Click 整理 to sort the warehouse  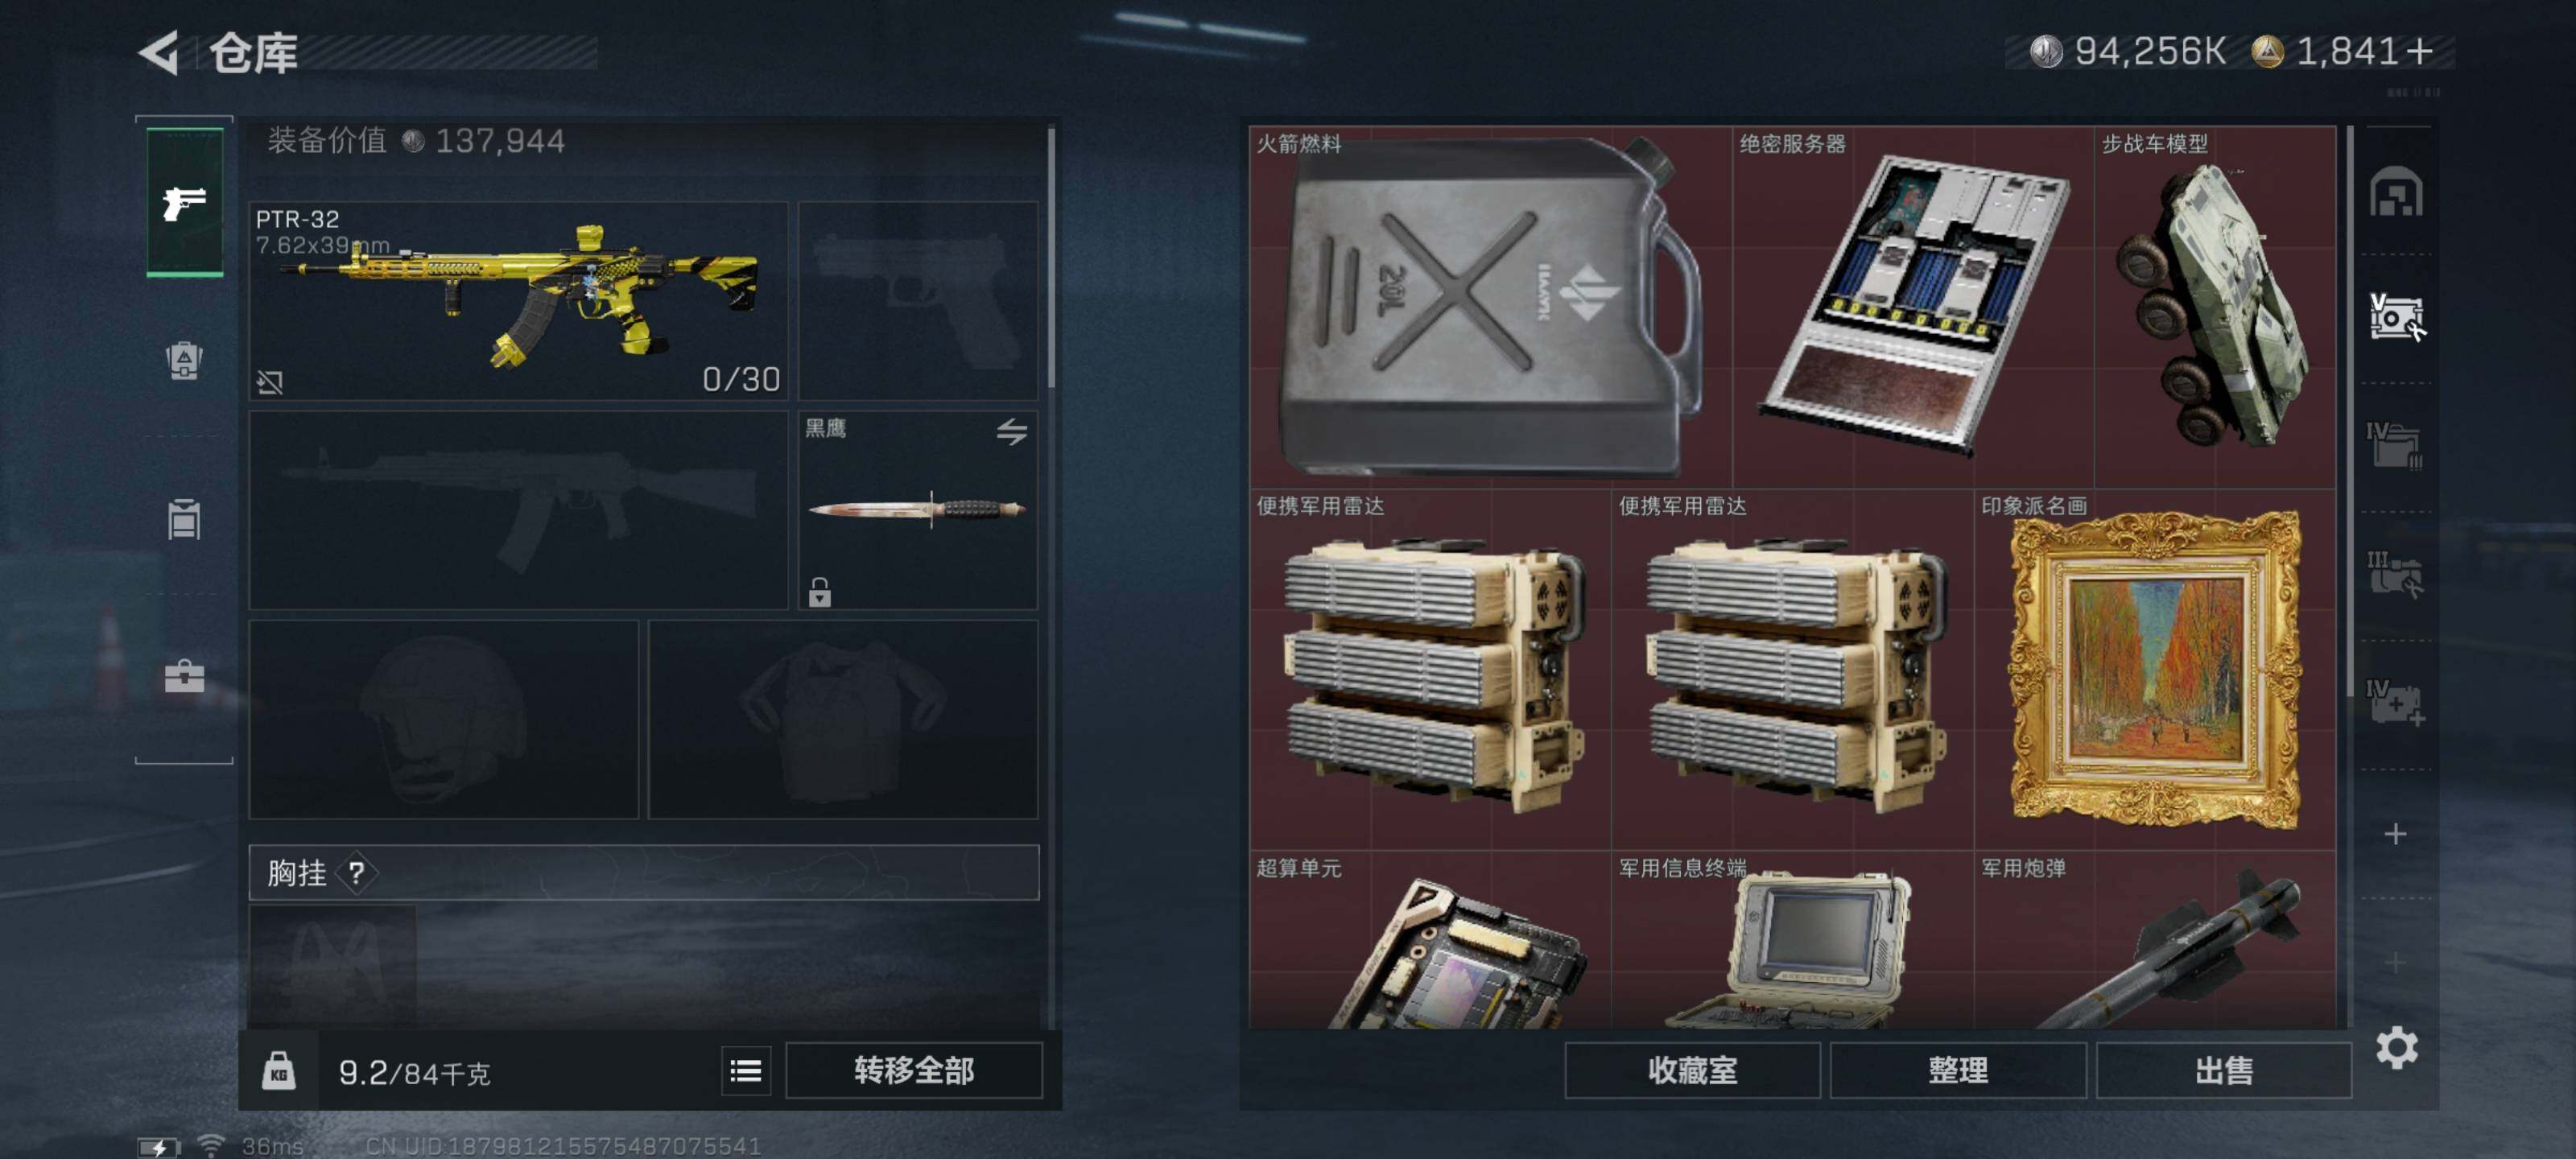1958,1070
